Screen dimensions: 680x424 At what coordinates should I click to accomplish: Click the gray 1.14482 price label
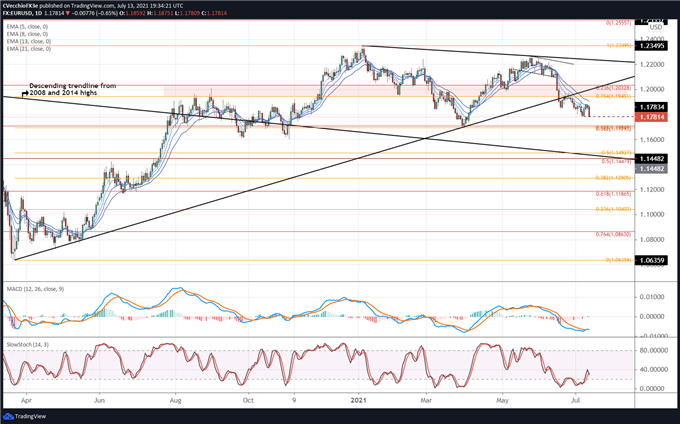[651, 169]
